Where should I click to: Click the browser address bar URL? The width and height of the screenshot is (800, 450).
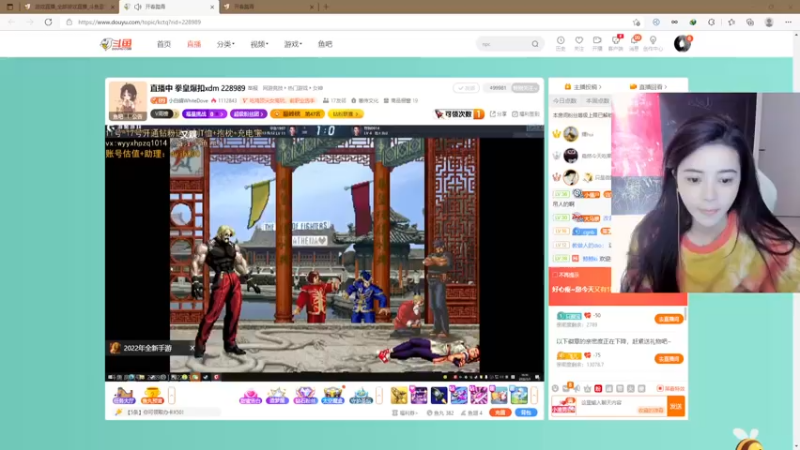[140, 22]
